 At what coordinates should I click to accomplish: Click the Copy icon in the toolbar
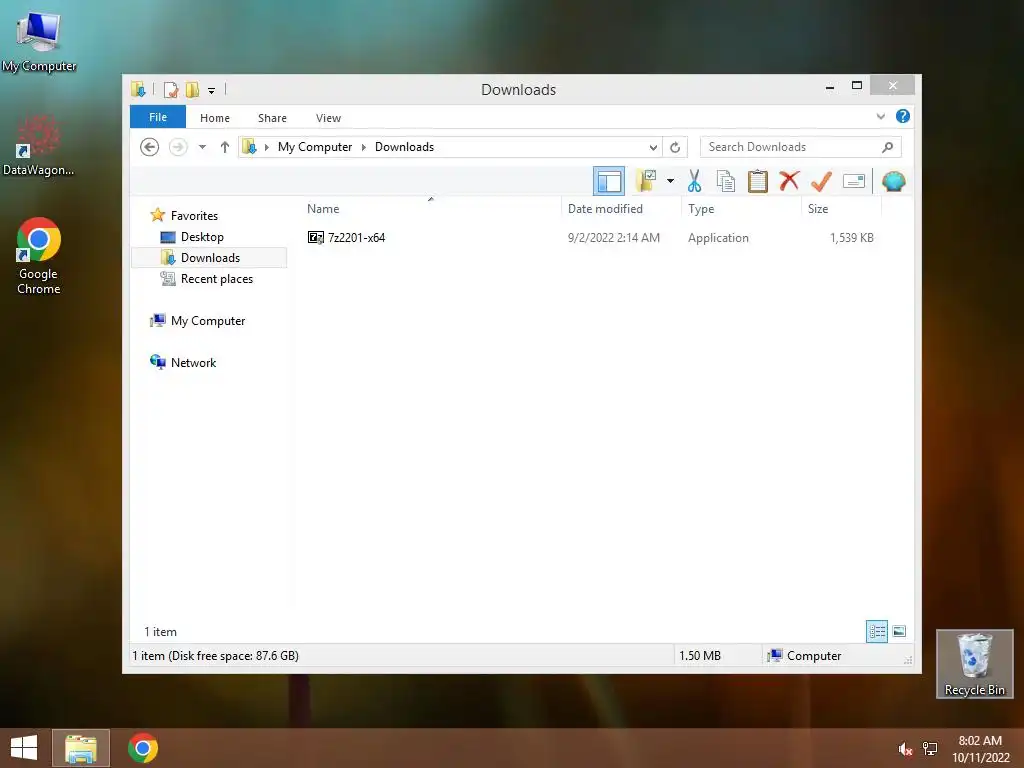pyautogui.click(x=726, y=181)
